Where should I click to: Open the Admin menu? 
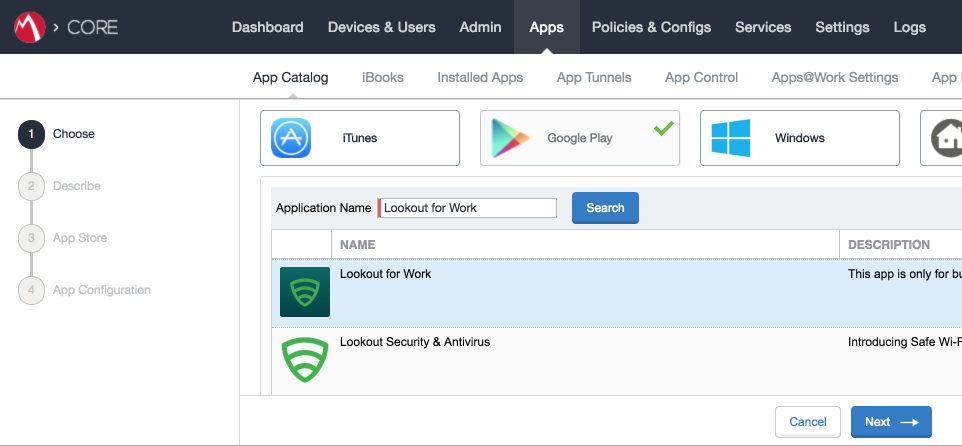coord(480,27)
